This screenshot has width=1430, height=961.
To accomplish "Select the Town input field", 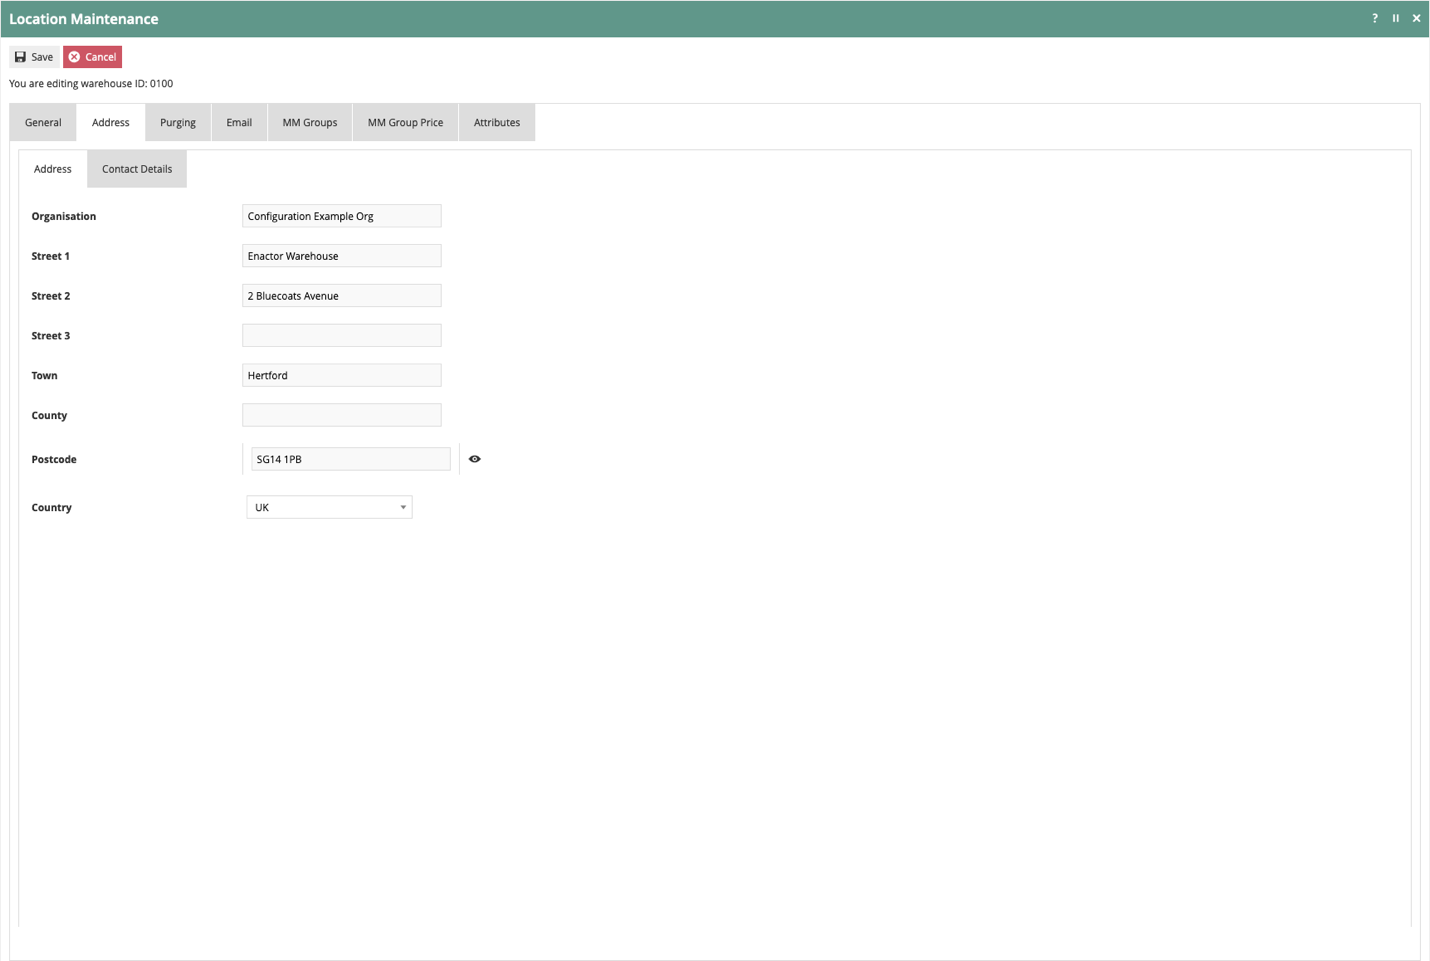I will point(341,375).
